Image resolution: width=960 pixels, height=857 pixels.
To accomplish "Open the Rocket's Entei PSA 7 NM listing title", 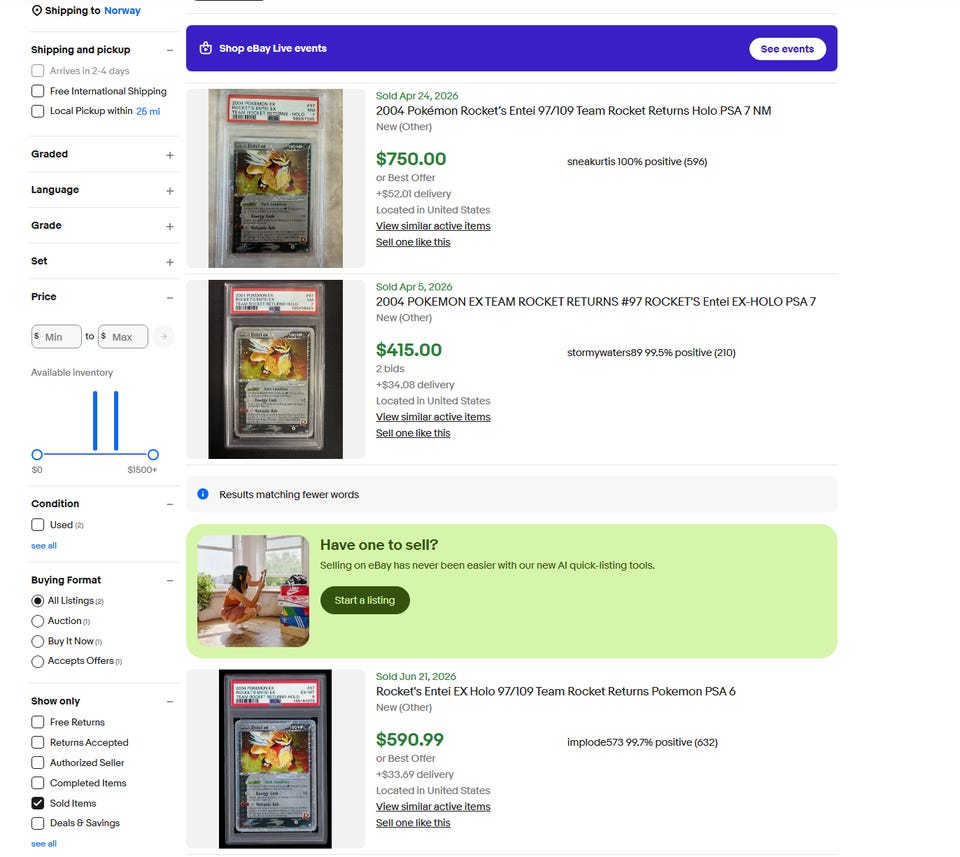I will (x=574, y=111).
